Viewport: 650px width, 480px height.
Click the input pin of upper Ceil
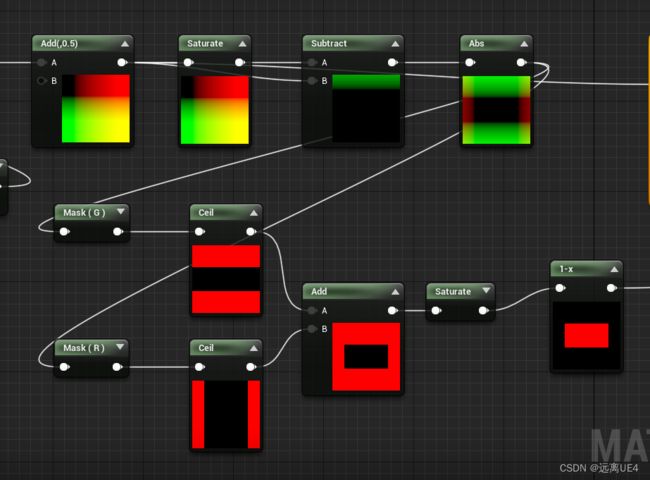[x=200, y=231]
